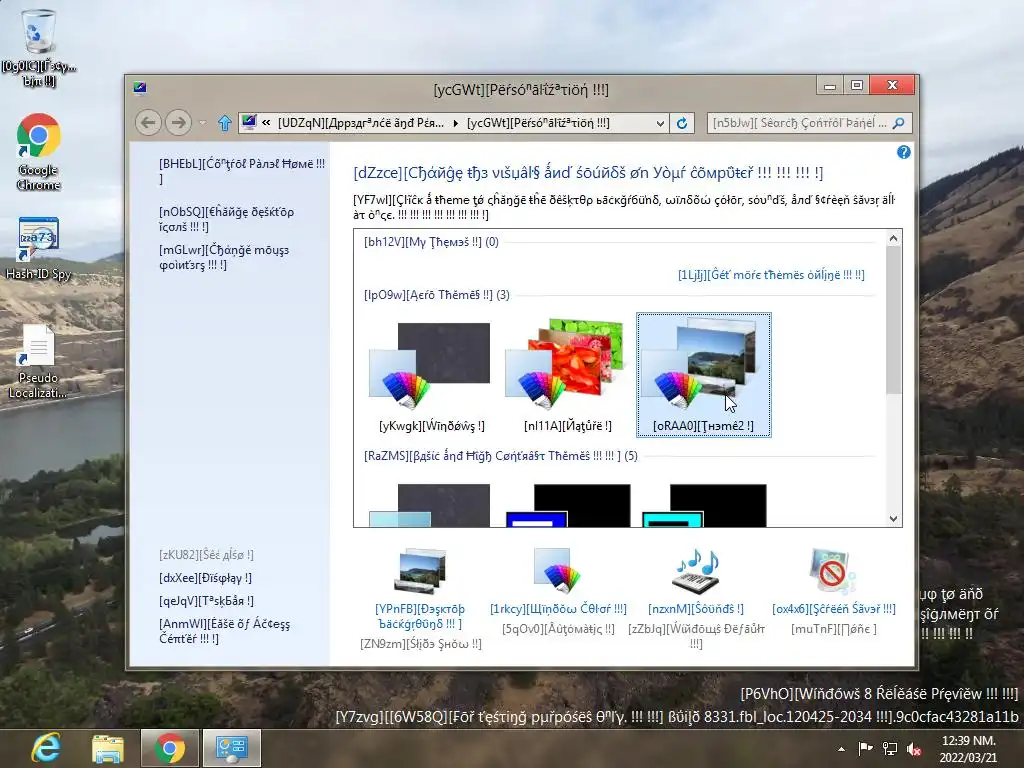
Task: Click the Screen Saver text link
Action: click(x=833, y=609)
